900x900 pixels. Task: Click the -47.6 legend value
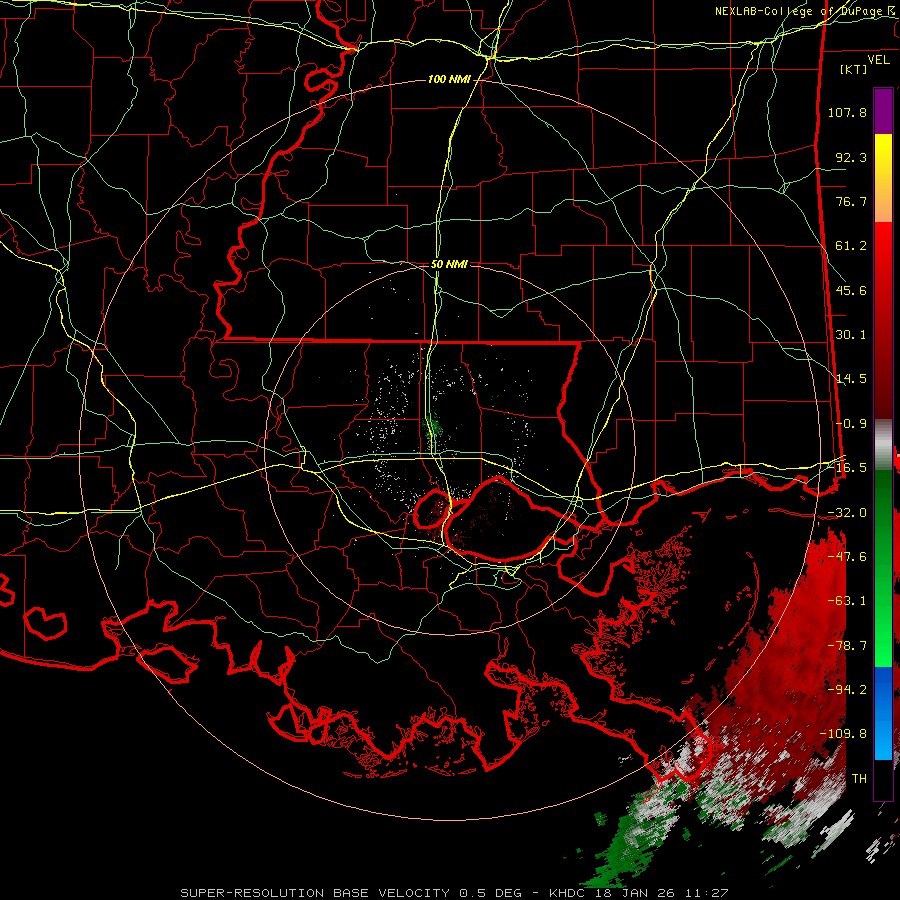tap(847, 557)
